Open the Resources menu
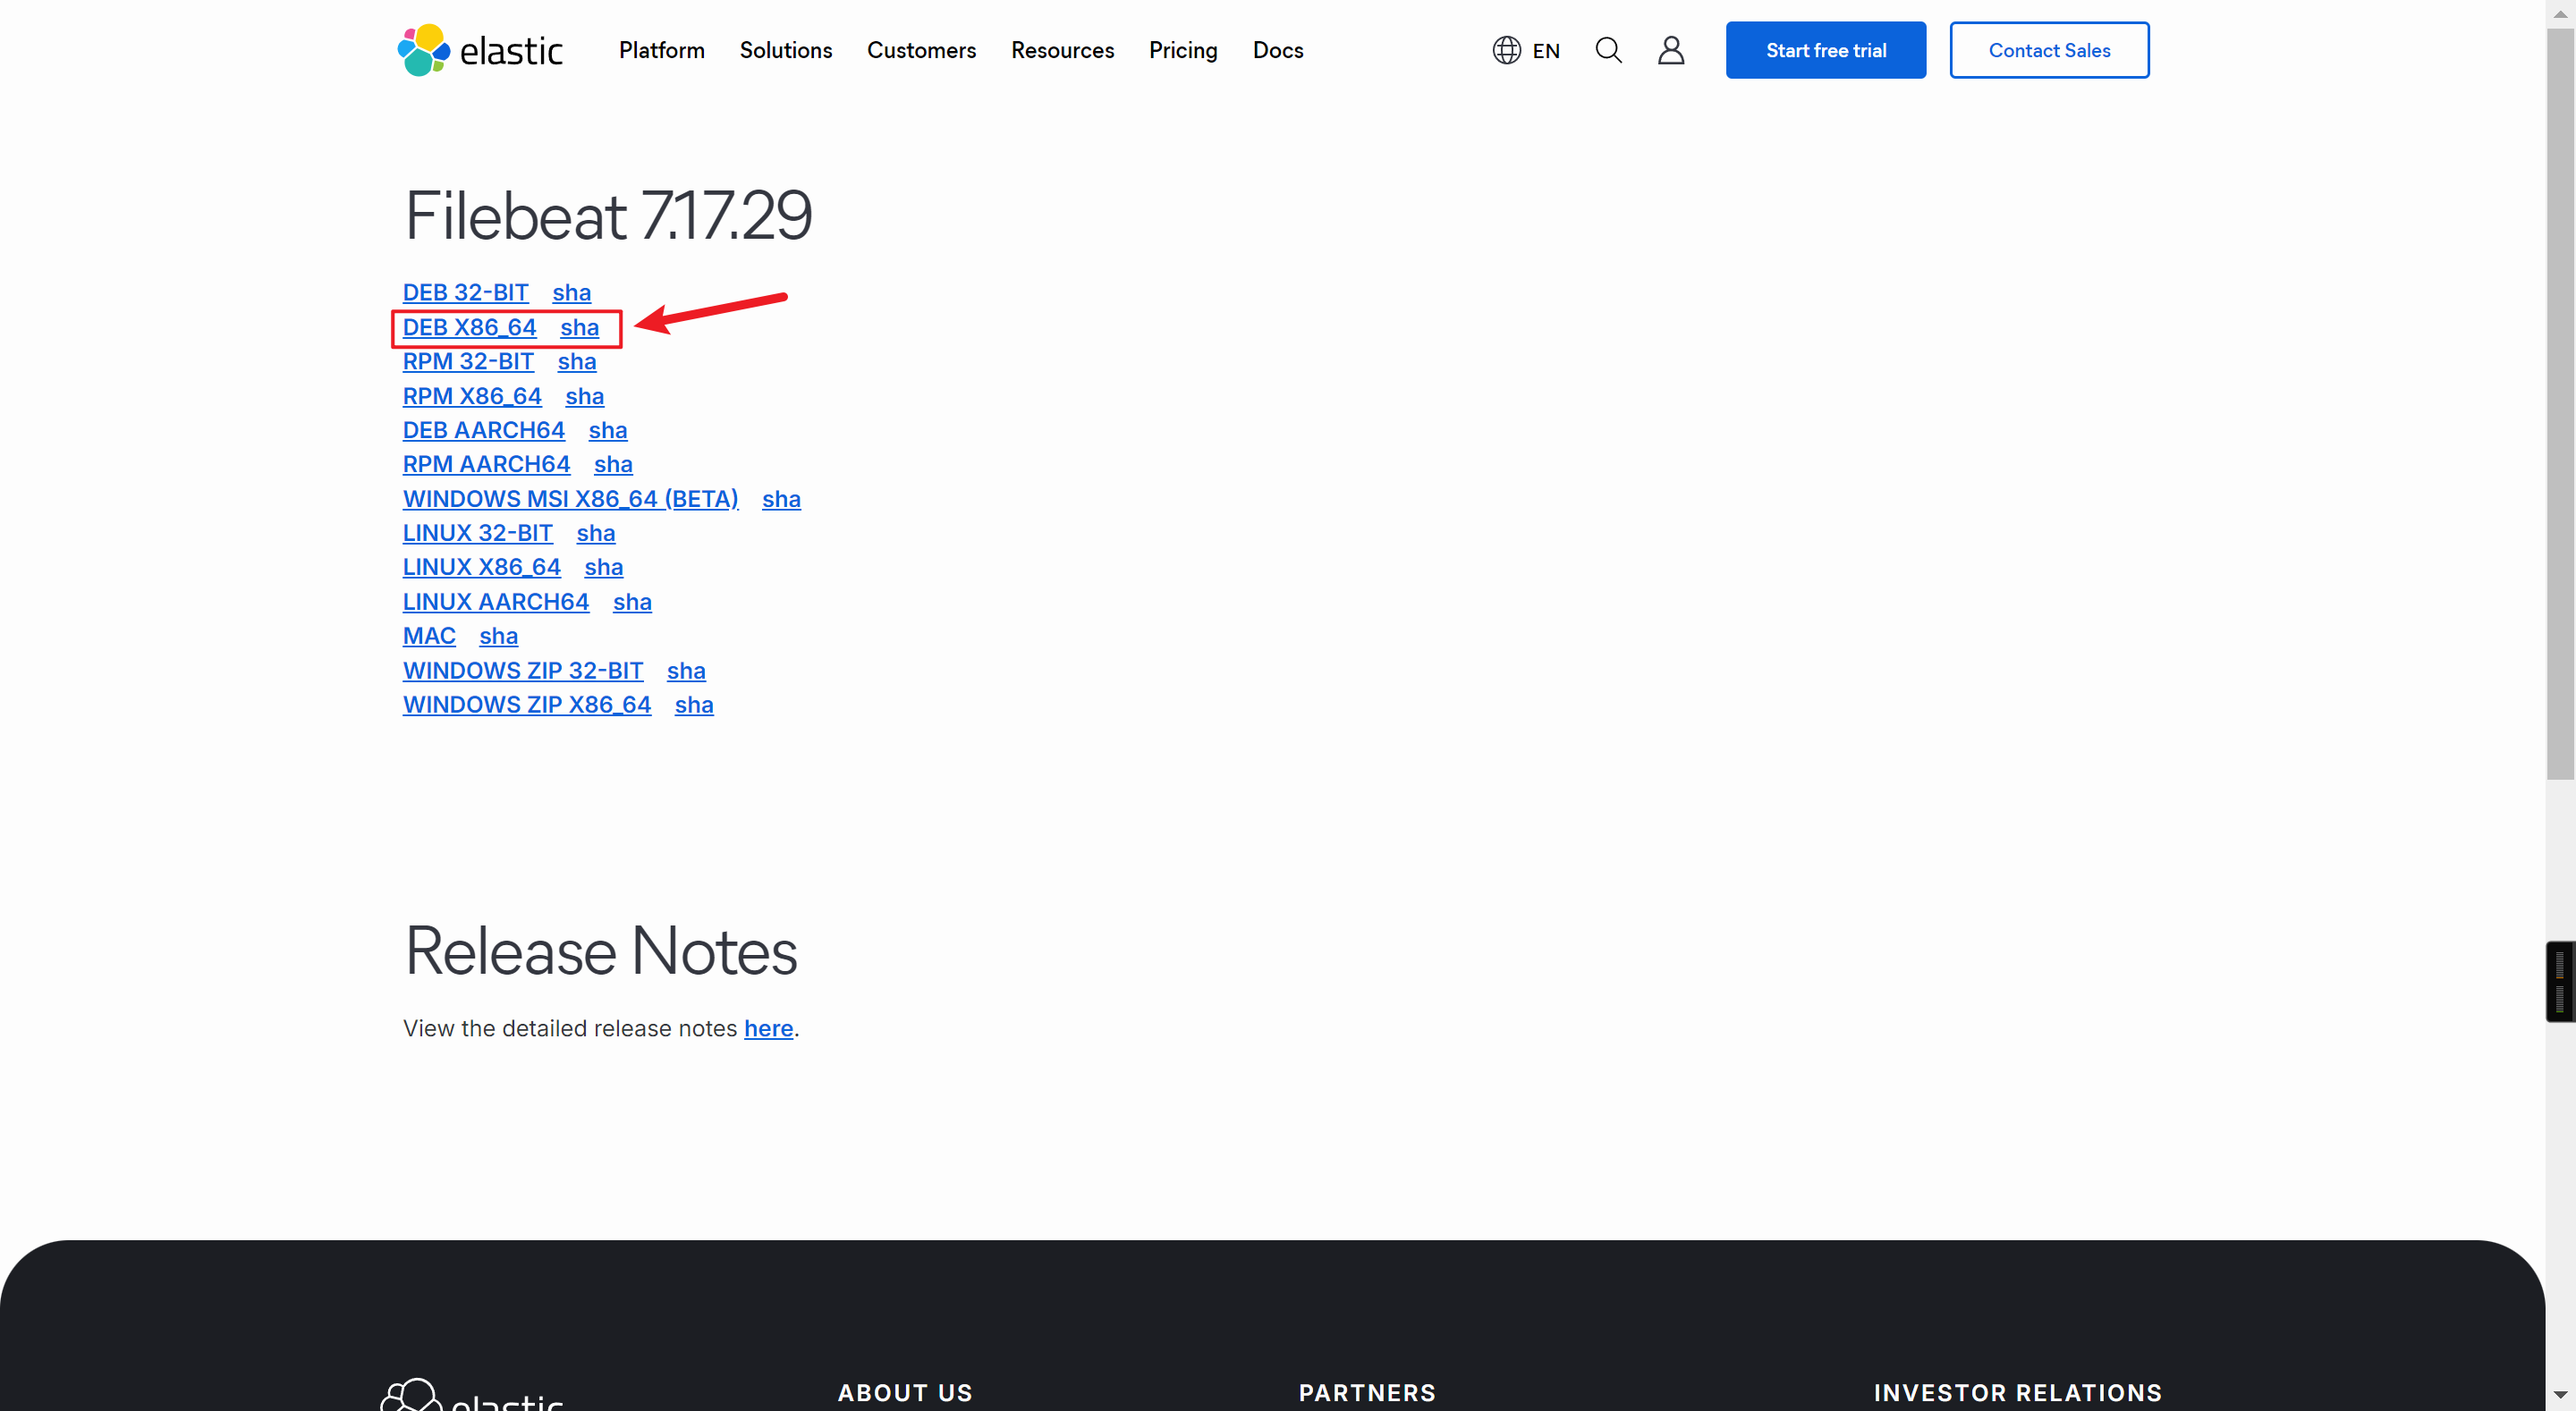 pyautogui.click(x=1062, y=50)
